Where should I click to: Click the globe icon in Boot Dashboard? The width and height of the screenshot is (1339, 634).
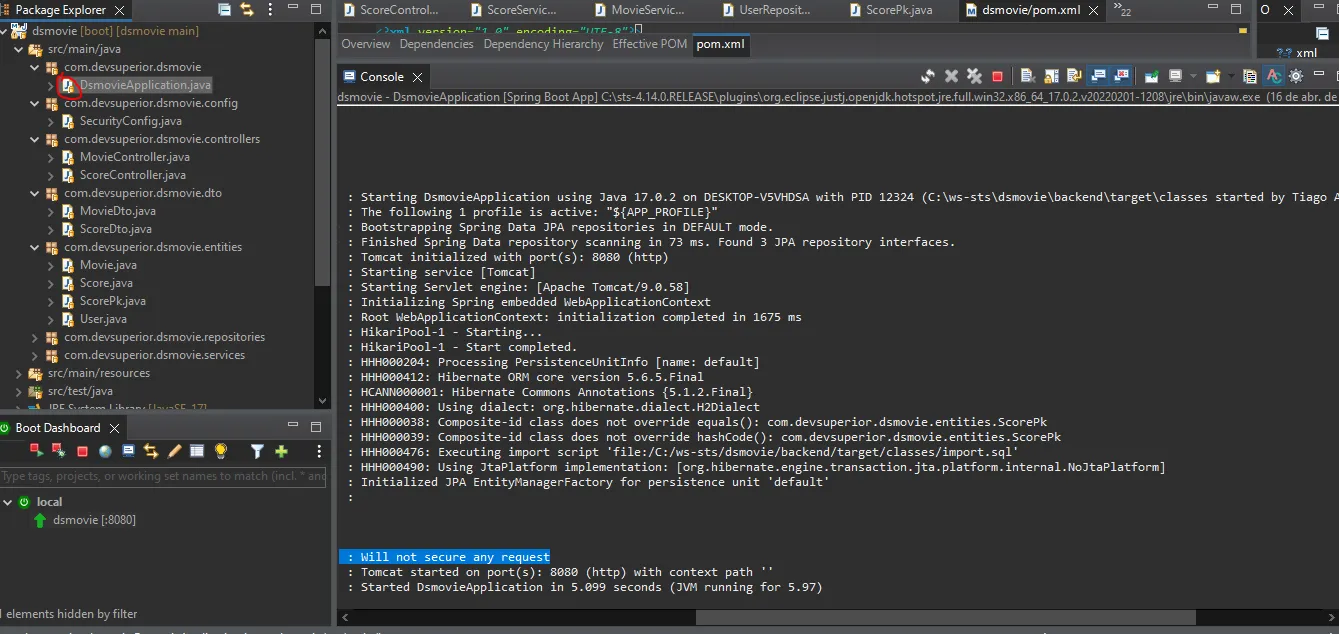click(105, 452)
